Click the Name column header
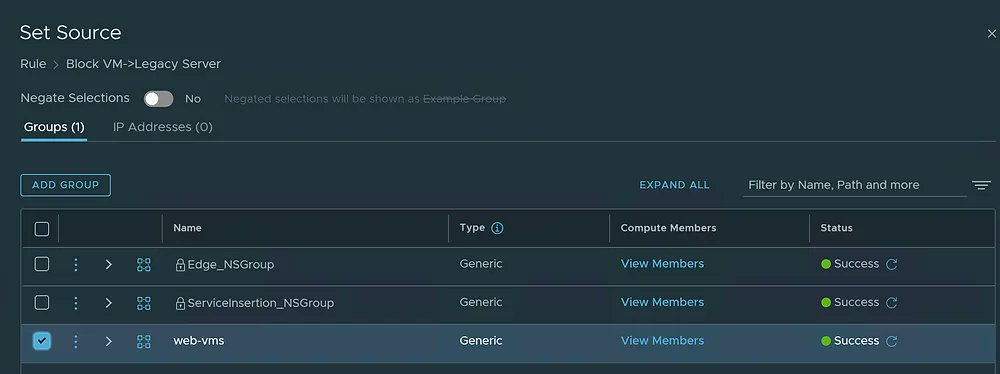The height and width of the screenshot is (374, 1000). 188,228
